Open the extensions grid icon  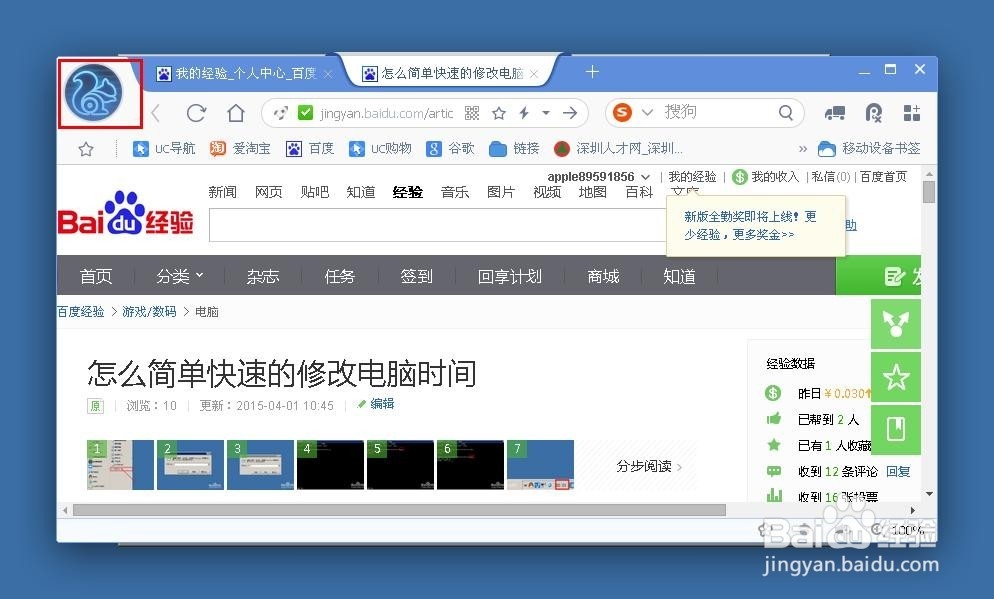click(x=912, y=113)
